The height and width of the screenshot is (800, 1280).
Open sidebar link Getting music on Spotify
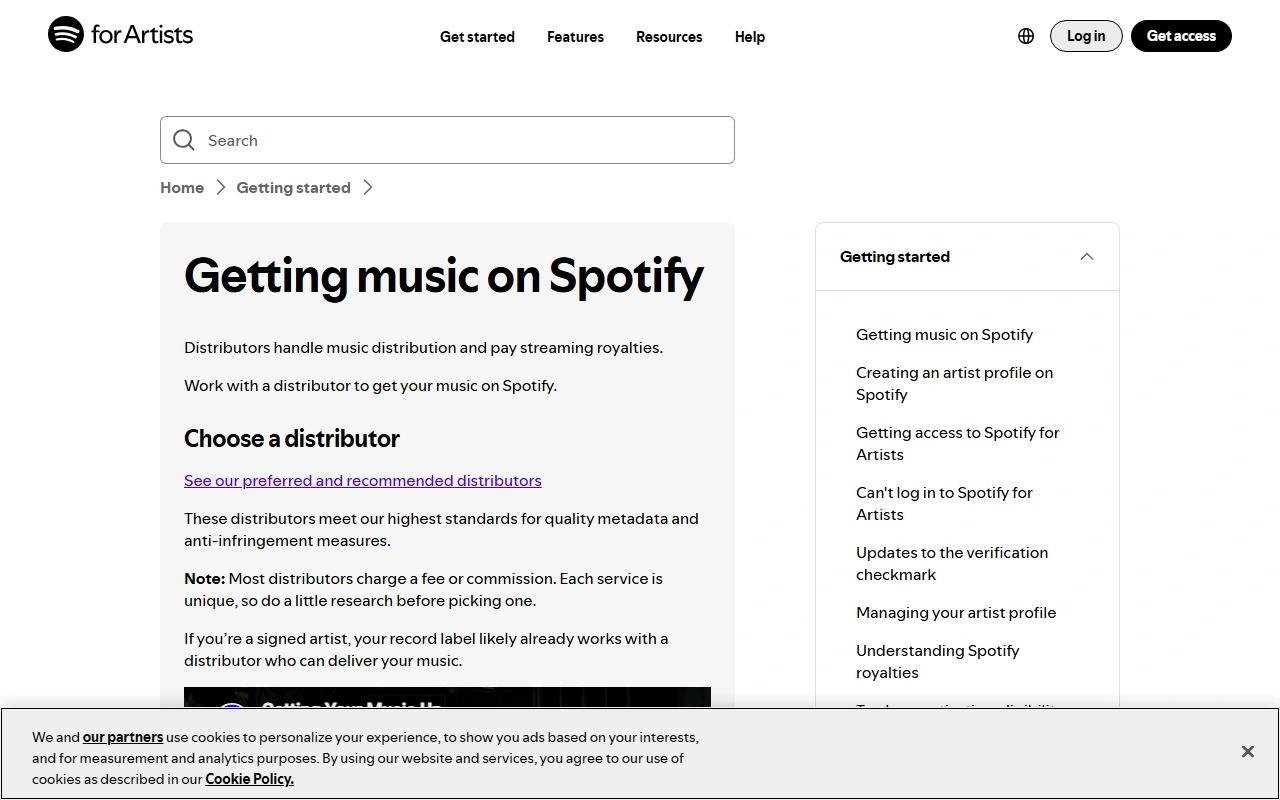coord(944,335)
